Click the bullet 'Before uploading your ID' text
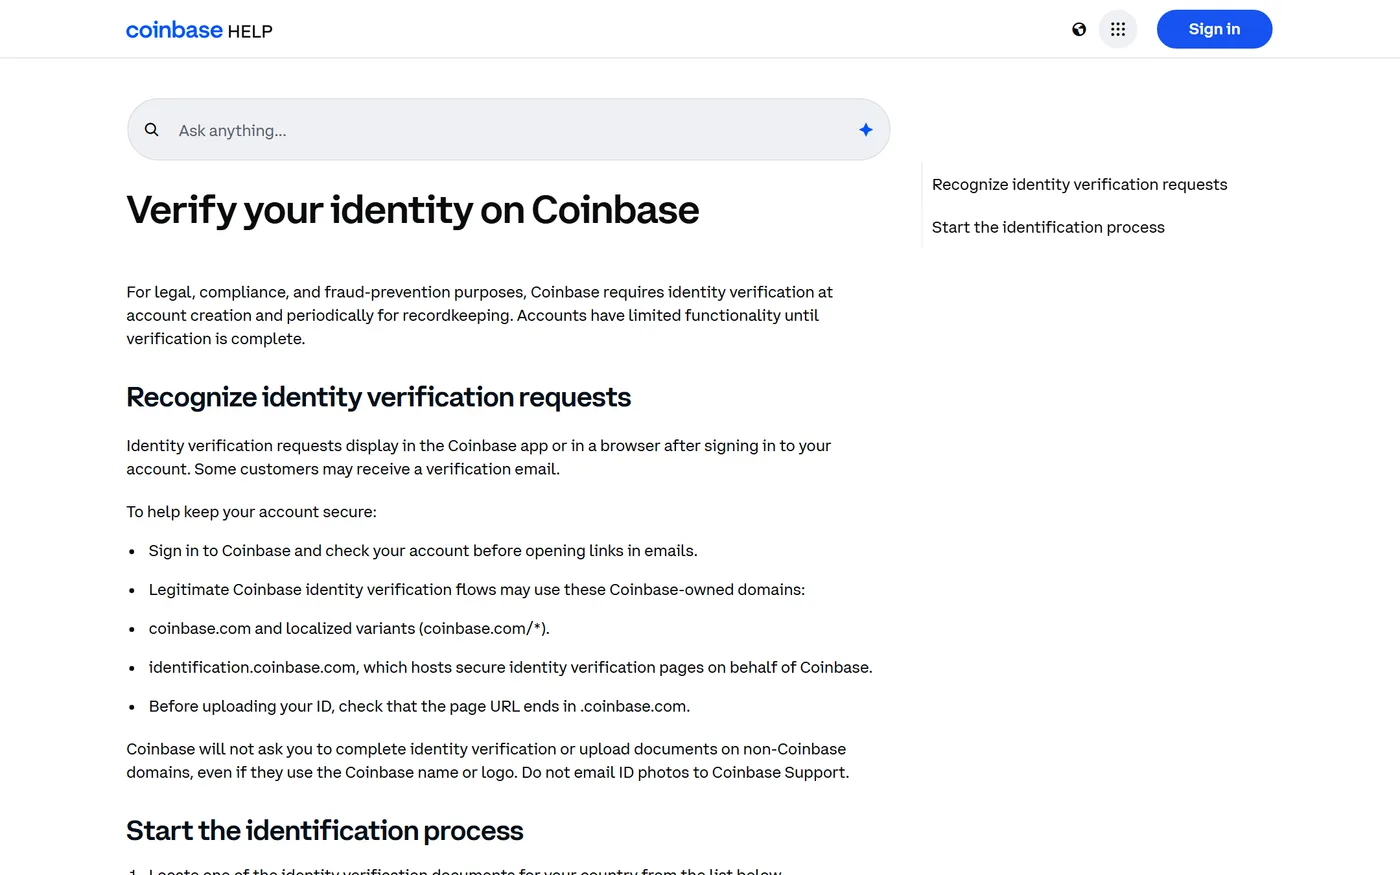1400x875 pixels. [419, 707]
